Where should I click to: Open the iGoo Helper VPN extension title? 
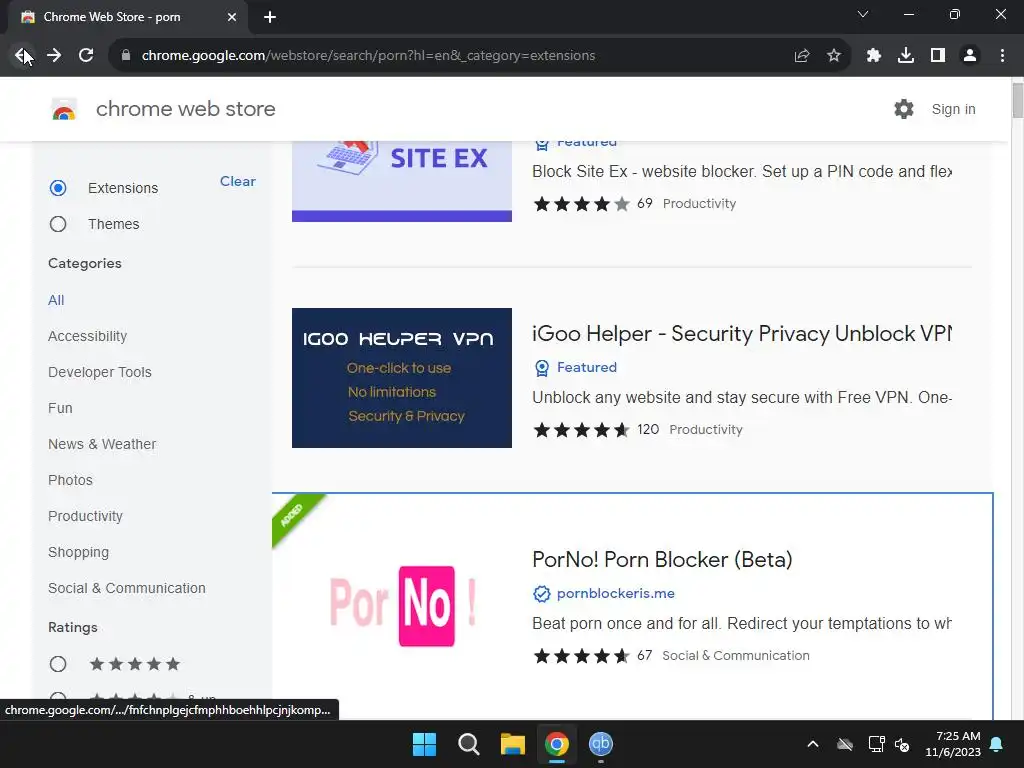click(x=742, y=334)
